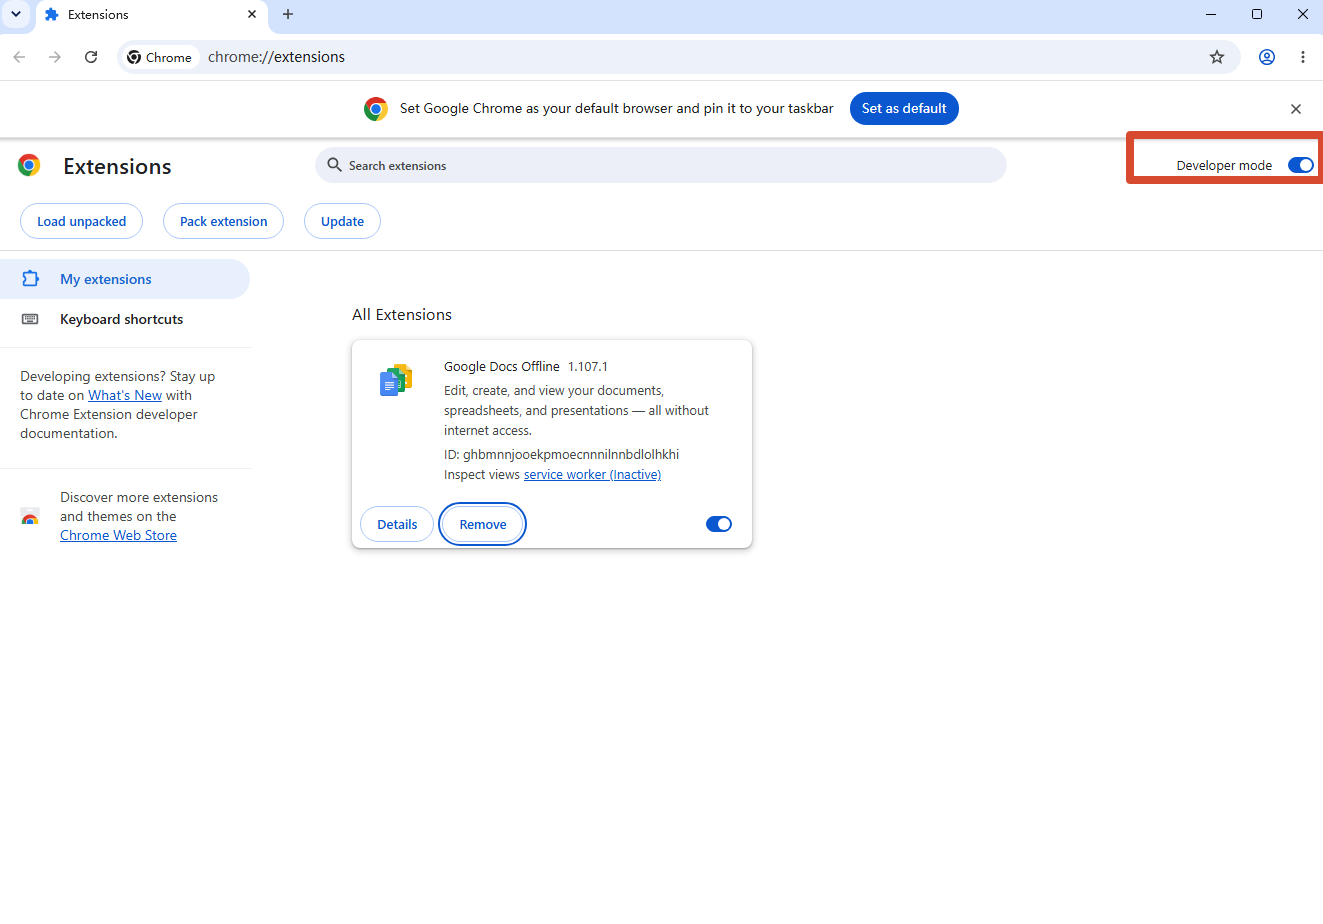Reload the extensions page
This screenshot has width=1323, height=924.
pyautogui.click(x=91, y=57)
